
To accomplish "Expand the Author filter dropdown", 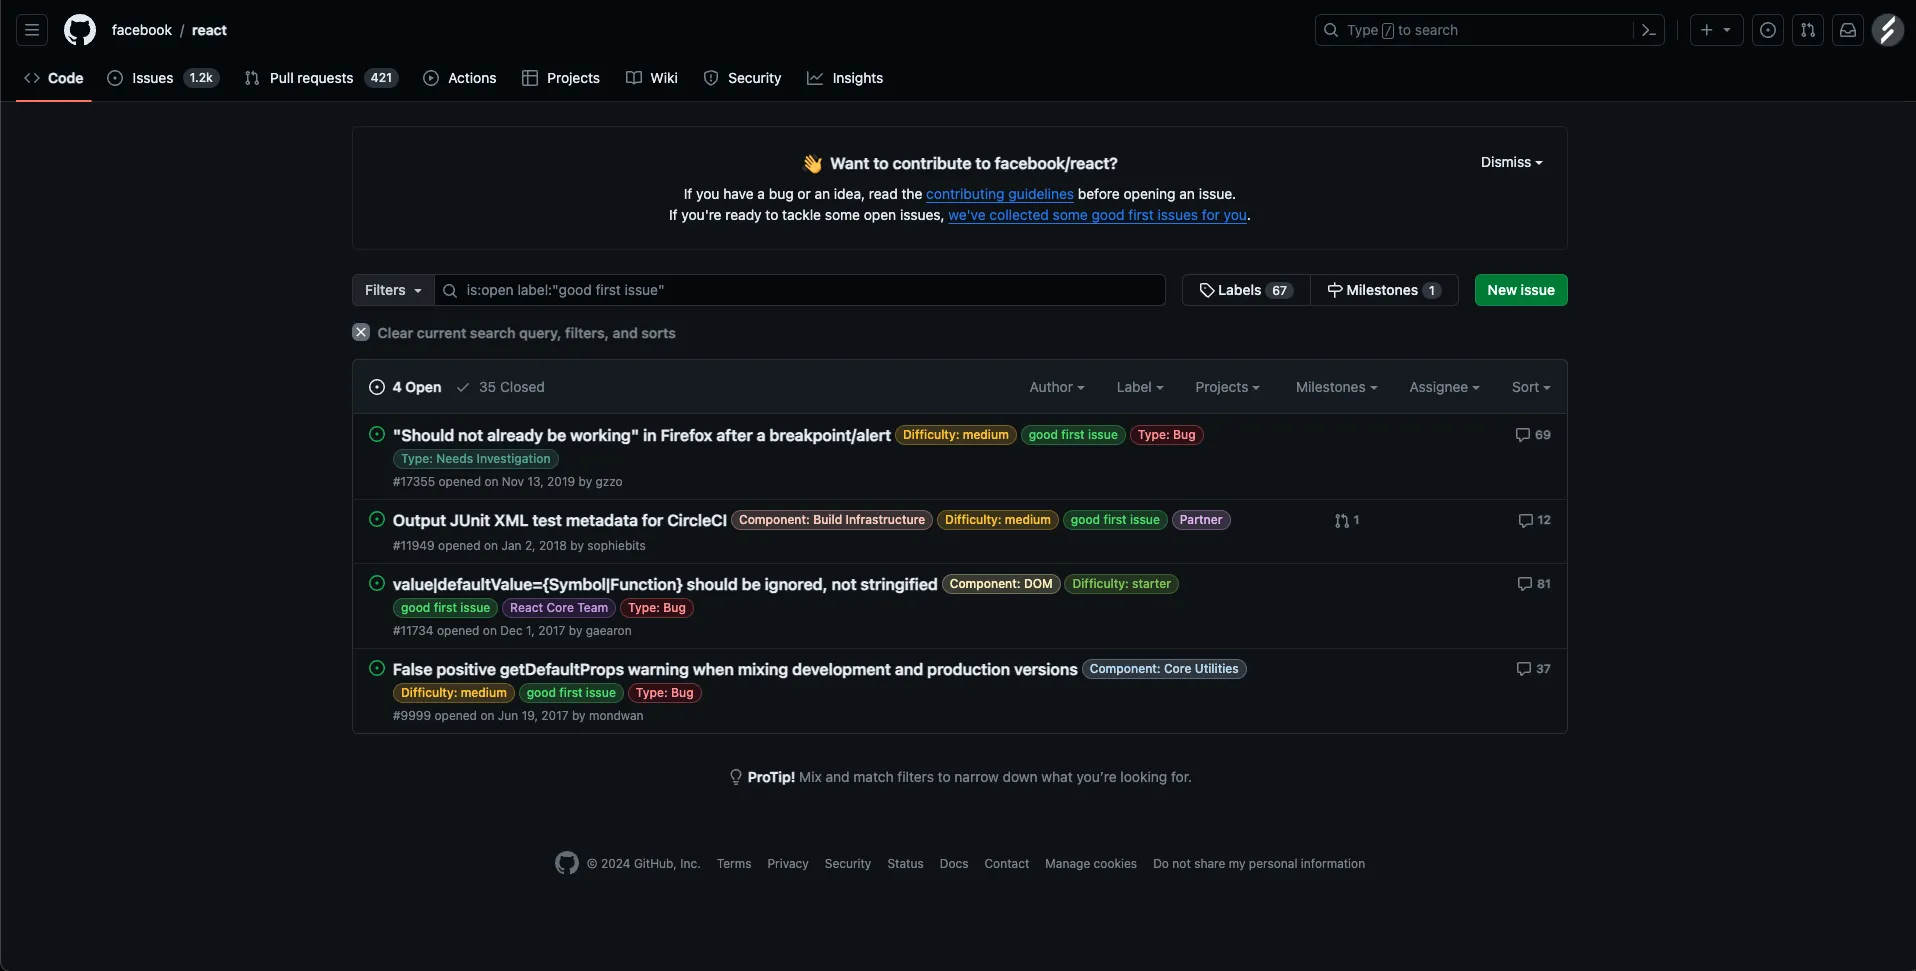I will [x=1057, y=387].
